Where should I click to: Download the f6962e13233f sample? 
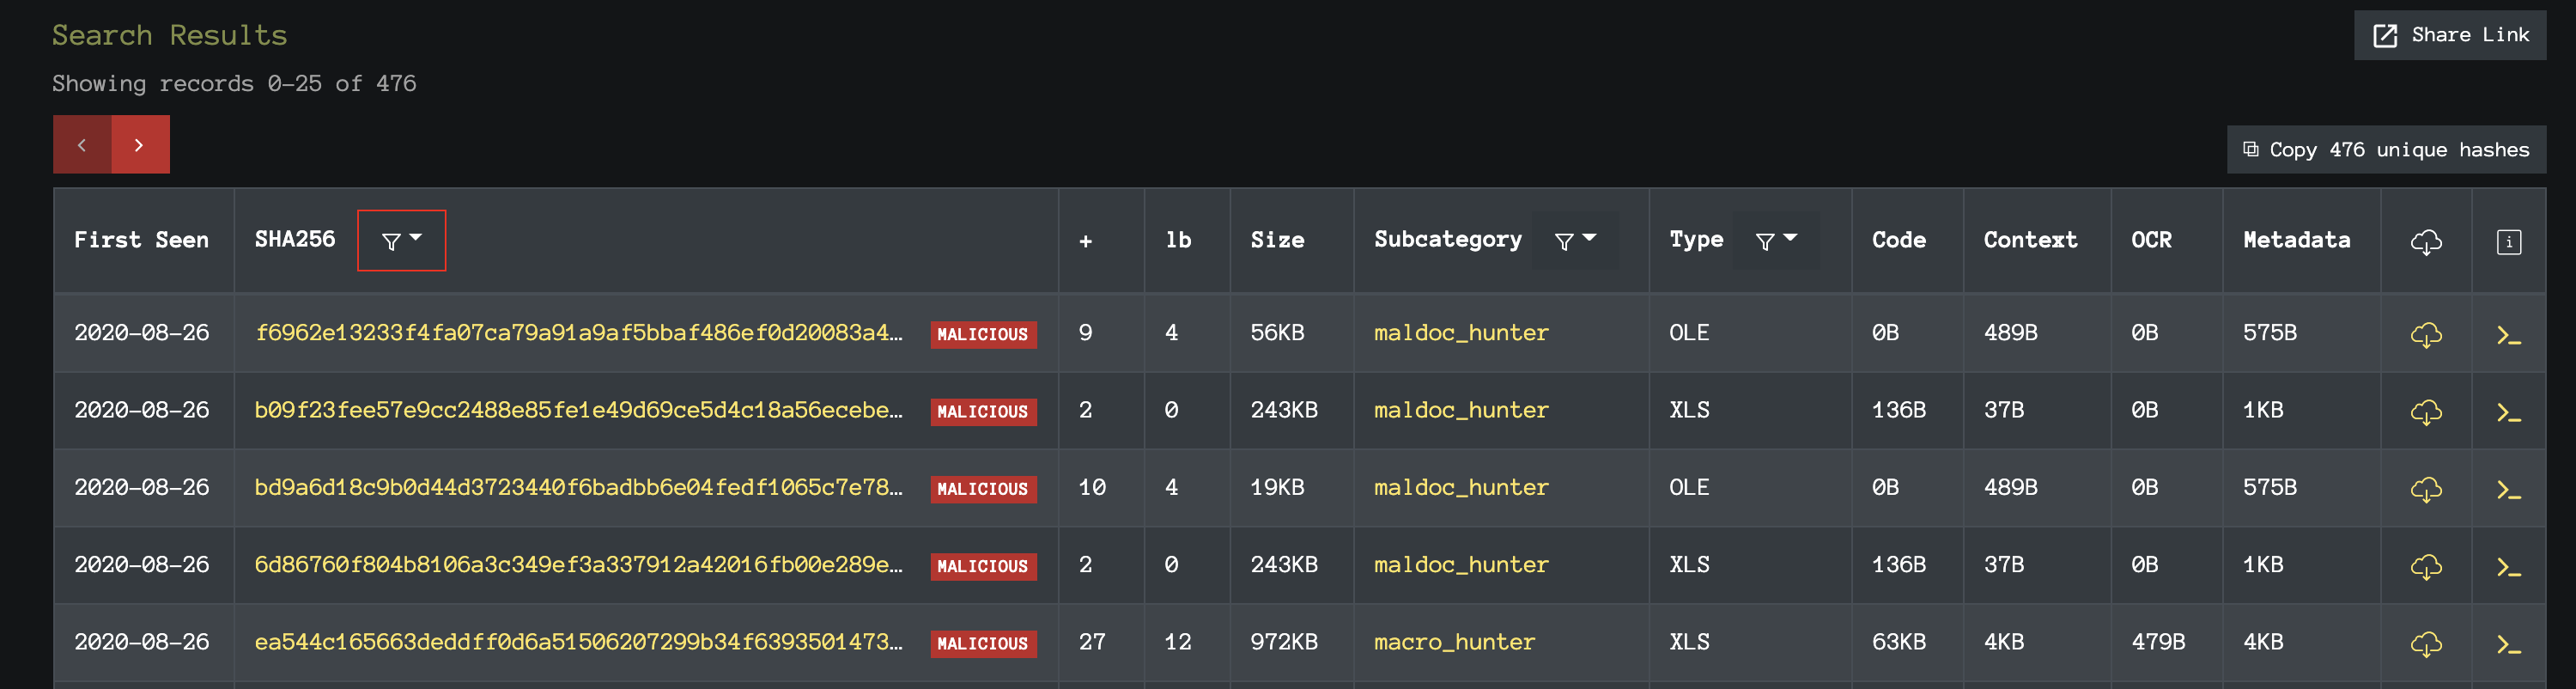(x=2426, y=334)
